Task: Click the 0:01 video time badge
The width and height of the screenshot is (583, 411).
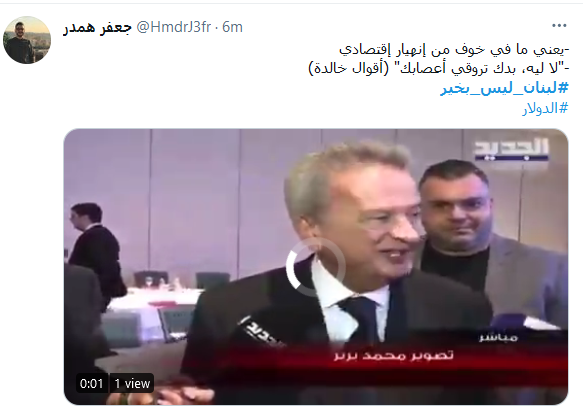Action: click(91, 383)
